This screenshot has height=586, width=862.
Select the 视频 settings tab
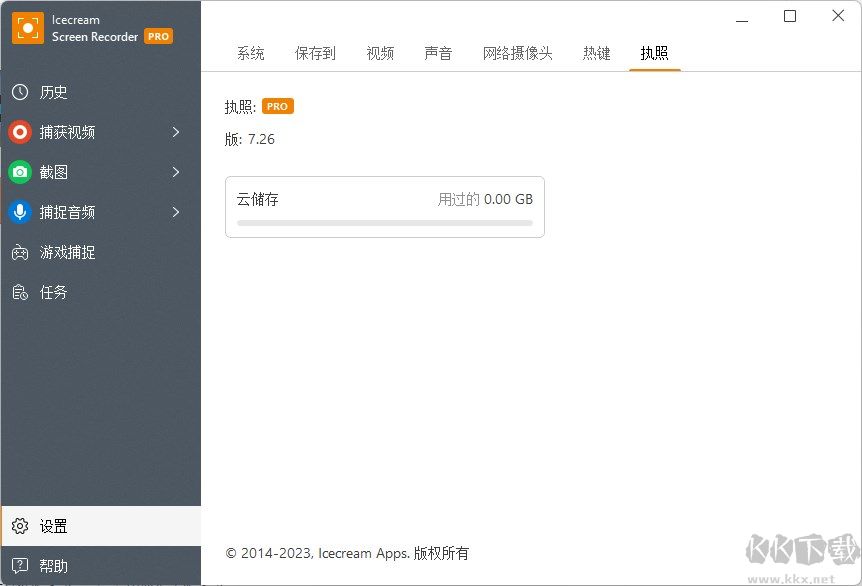(x=380, y=53)
